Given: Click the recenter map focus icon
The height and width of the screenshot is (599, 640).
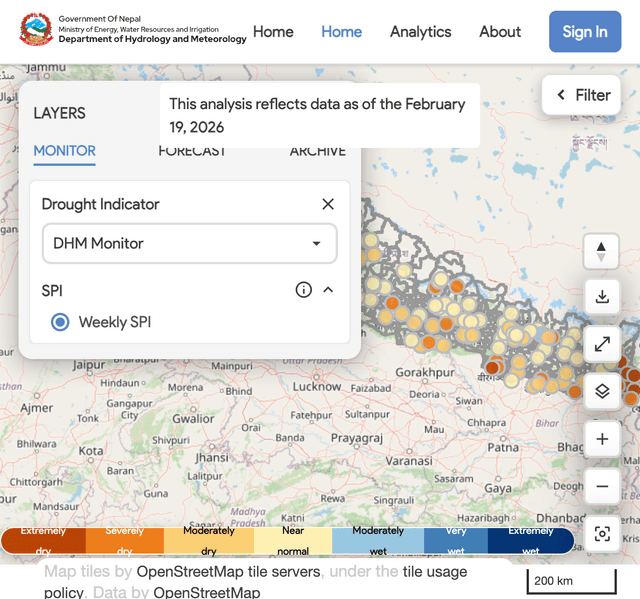Looking at the screenshot, I should [x=601, y=534].
